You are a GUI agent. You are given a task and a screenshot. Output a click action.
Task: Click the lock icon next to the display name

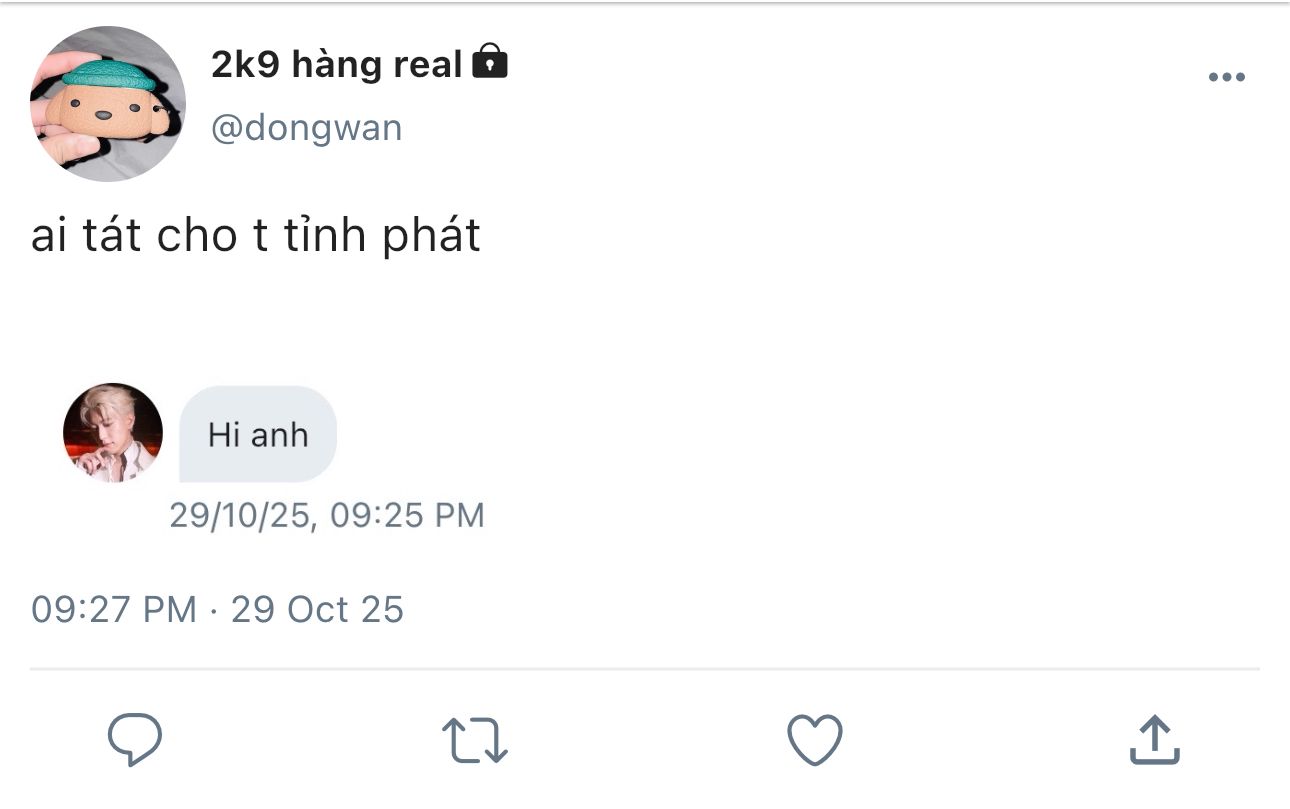pos(489,63)
